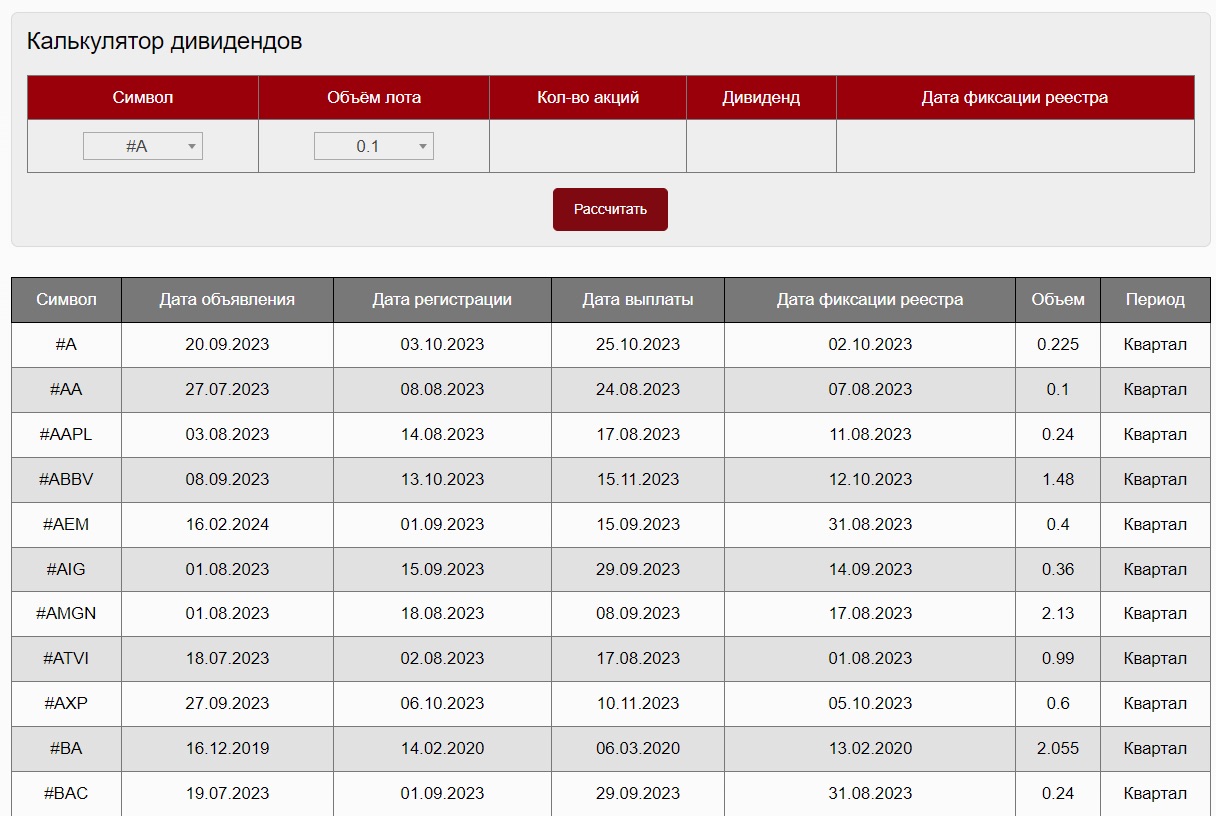Click registry fixing date 11.08.2023

(x=870, y=435)
